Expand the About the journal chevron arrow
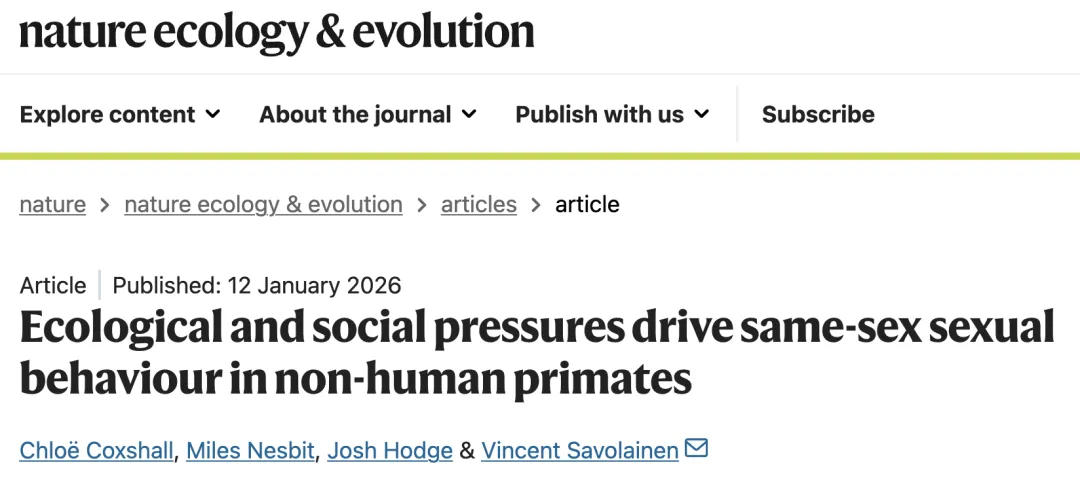1080x482 pixels. (x=469, y=115)
